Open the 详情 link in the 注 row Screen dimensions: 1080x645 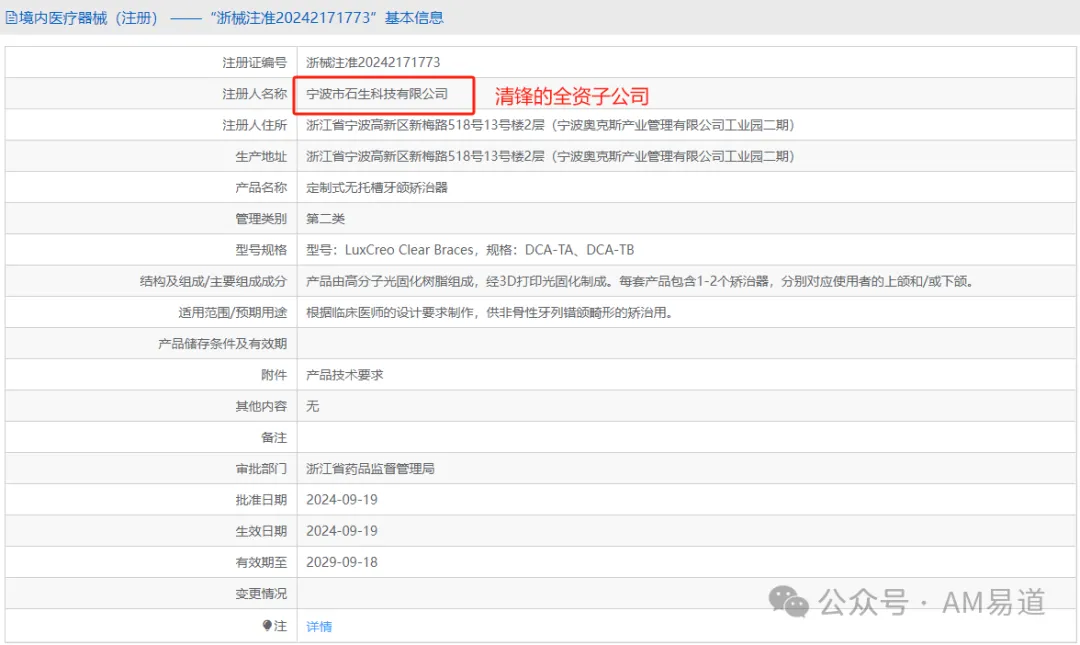319,626
